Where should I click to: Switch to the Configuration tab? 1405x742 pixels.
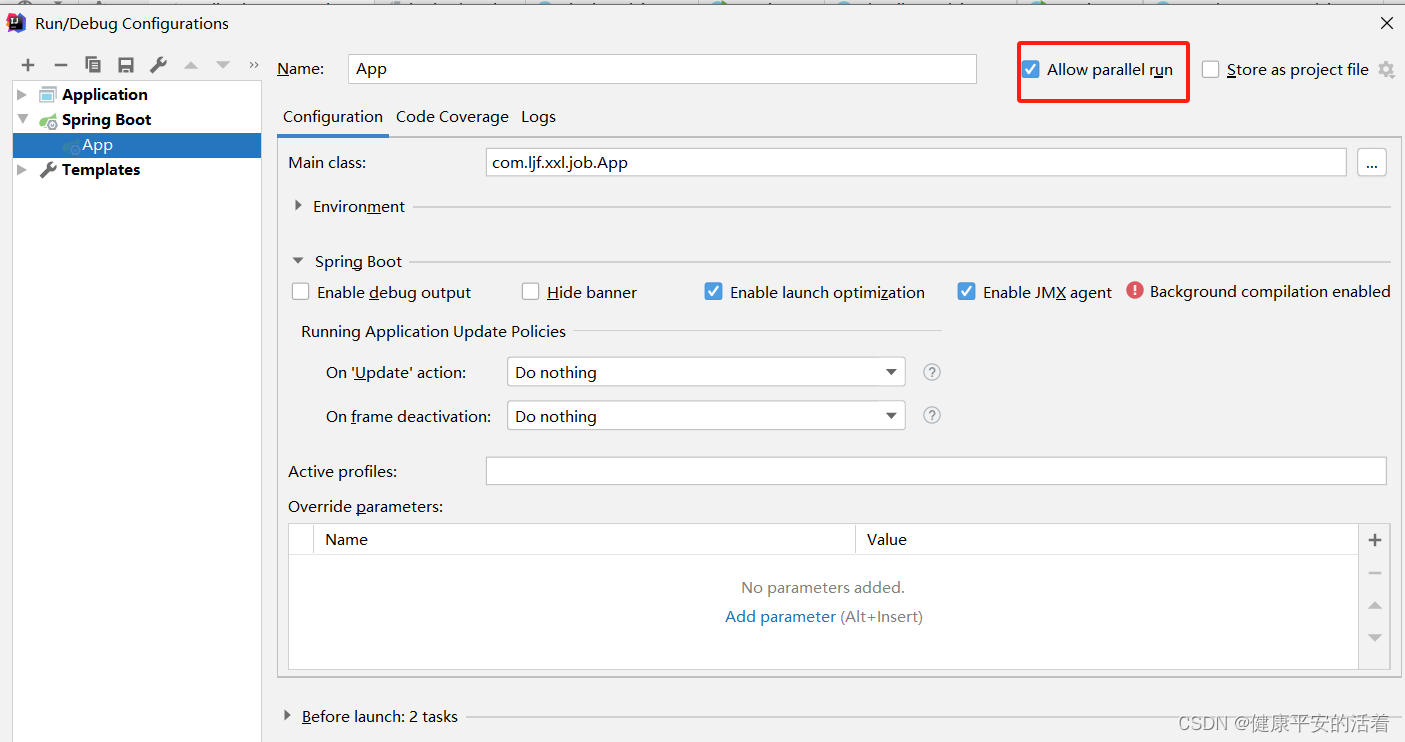coord(333,117)
